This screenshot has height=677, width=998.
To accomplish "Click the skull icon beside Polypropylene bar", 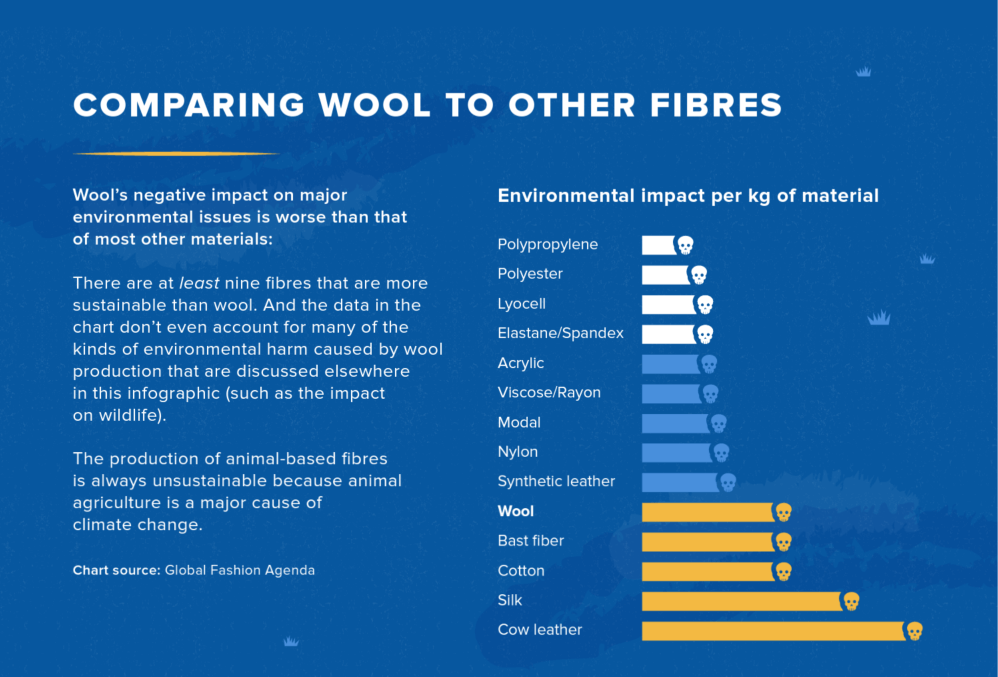I will tap(685, 245).
